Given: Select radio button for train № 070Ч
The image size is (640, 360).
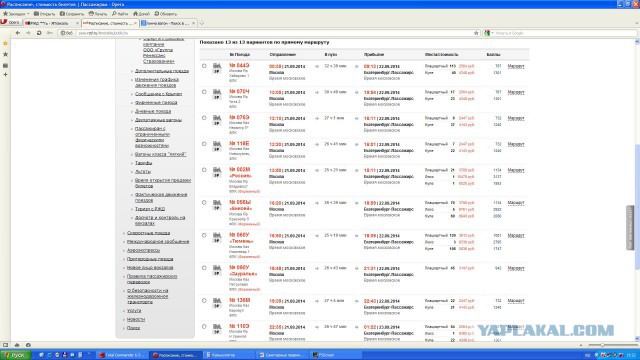Looking at the screenshot, I should tap(204, 92).
